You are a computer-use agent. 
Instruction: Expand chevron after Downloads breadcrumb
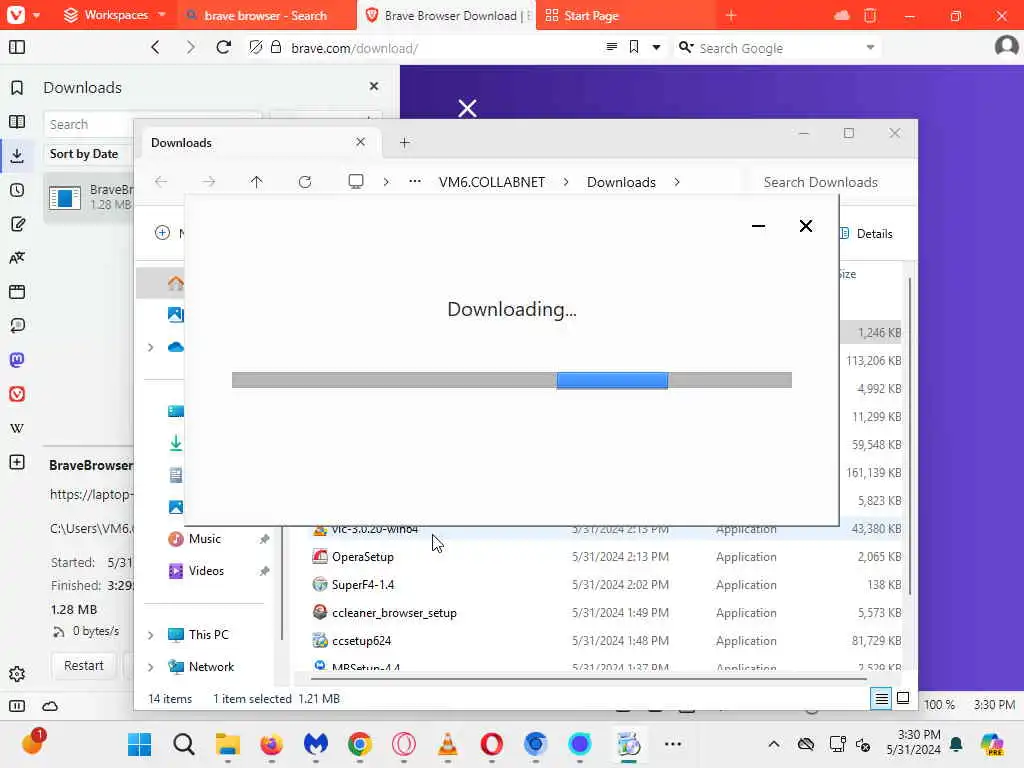[x=677, y=182]
